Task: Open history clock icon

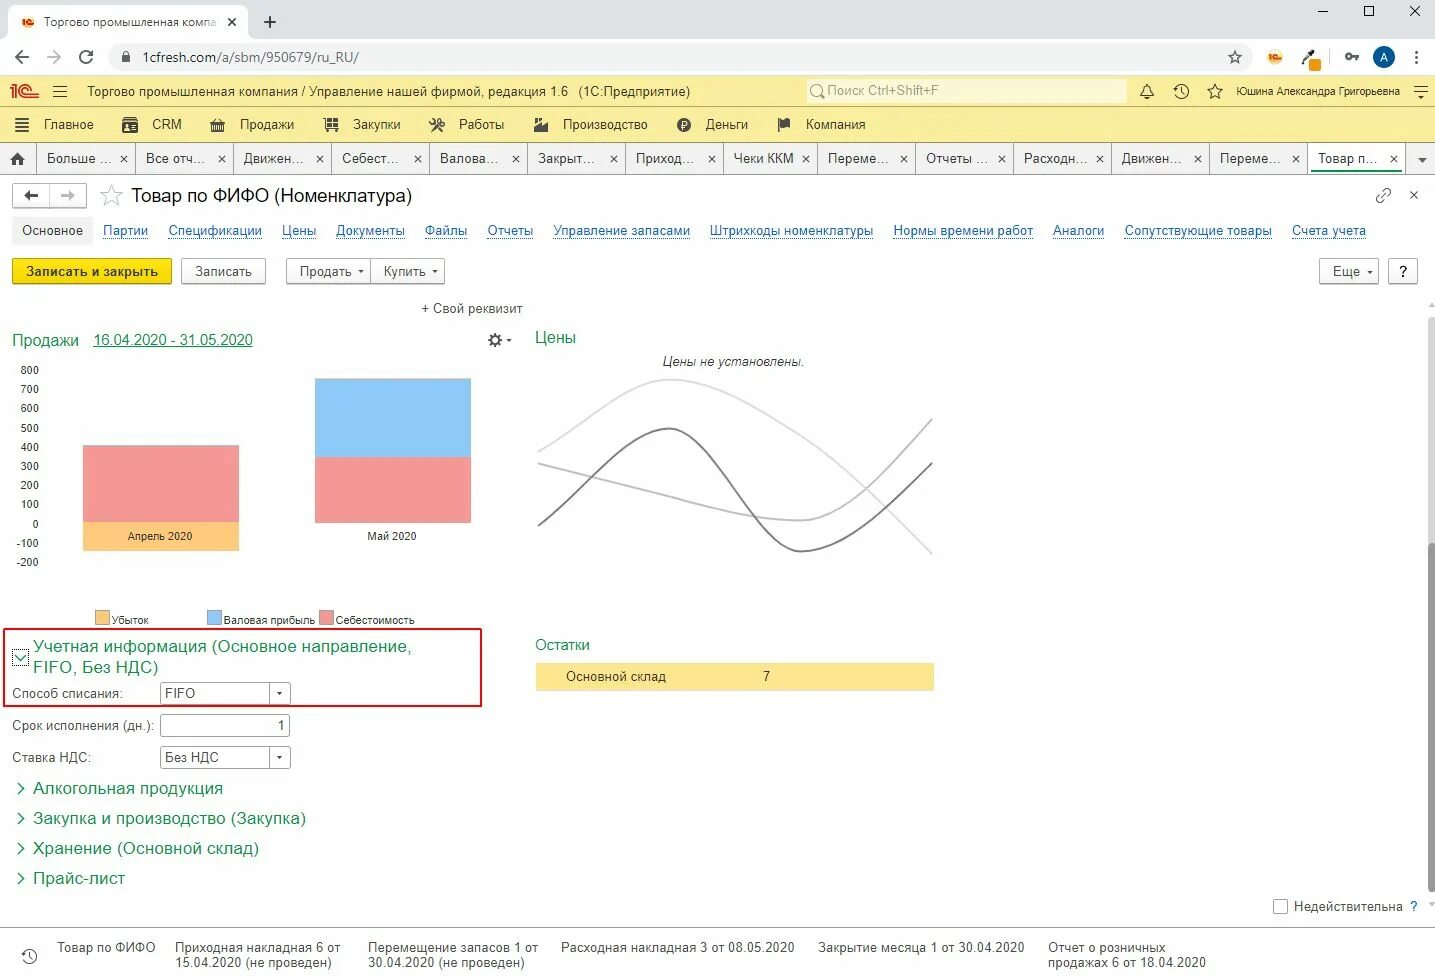Action: click(1181, 91)
